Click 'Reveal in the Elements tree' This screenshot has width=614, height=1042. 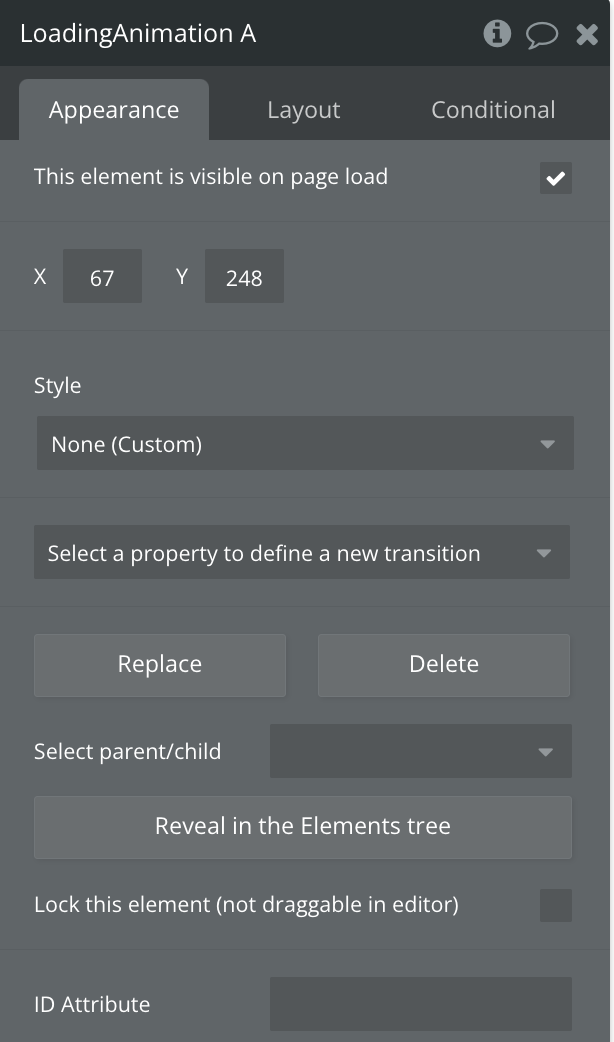point(302,826)
